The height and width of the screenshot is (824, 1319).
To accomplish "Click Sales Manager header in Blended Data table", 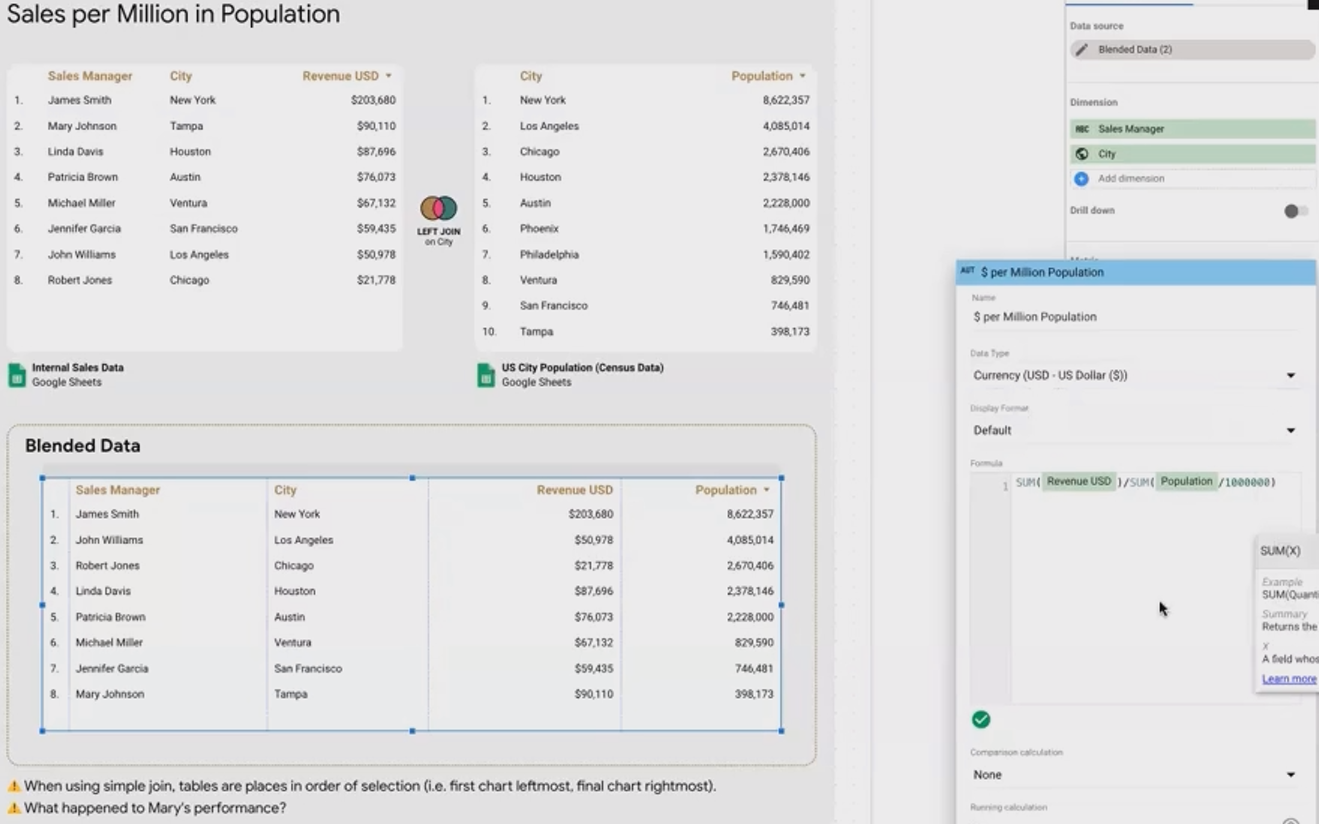I will (x=118, y=490).
